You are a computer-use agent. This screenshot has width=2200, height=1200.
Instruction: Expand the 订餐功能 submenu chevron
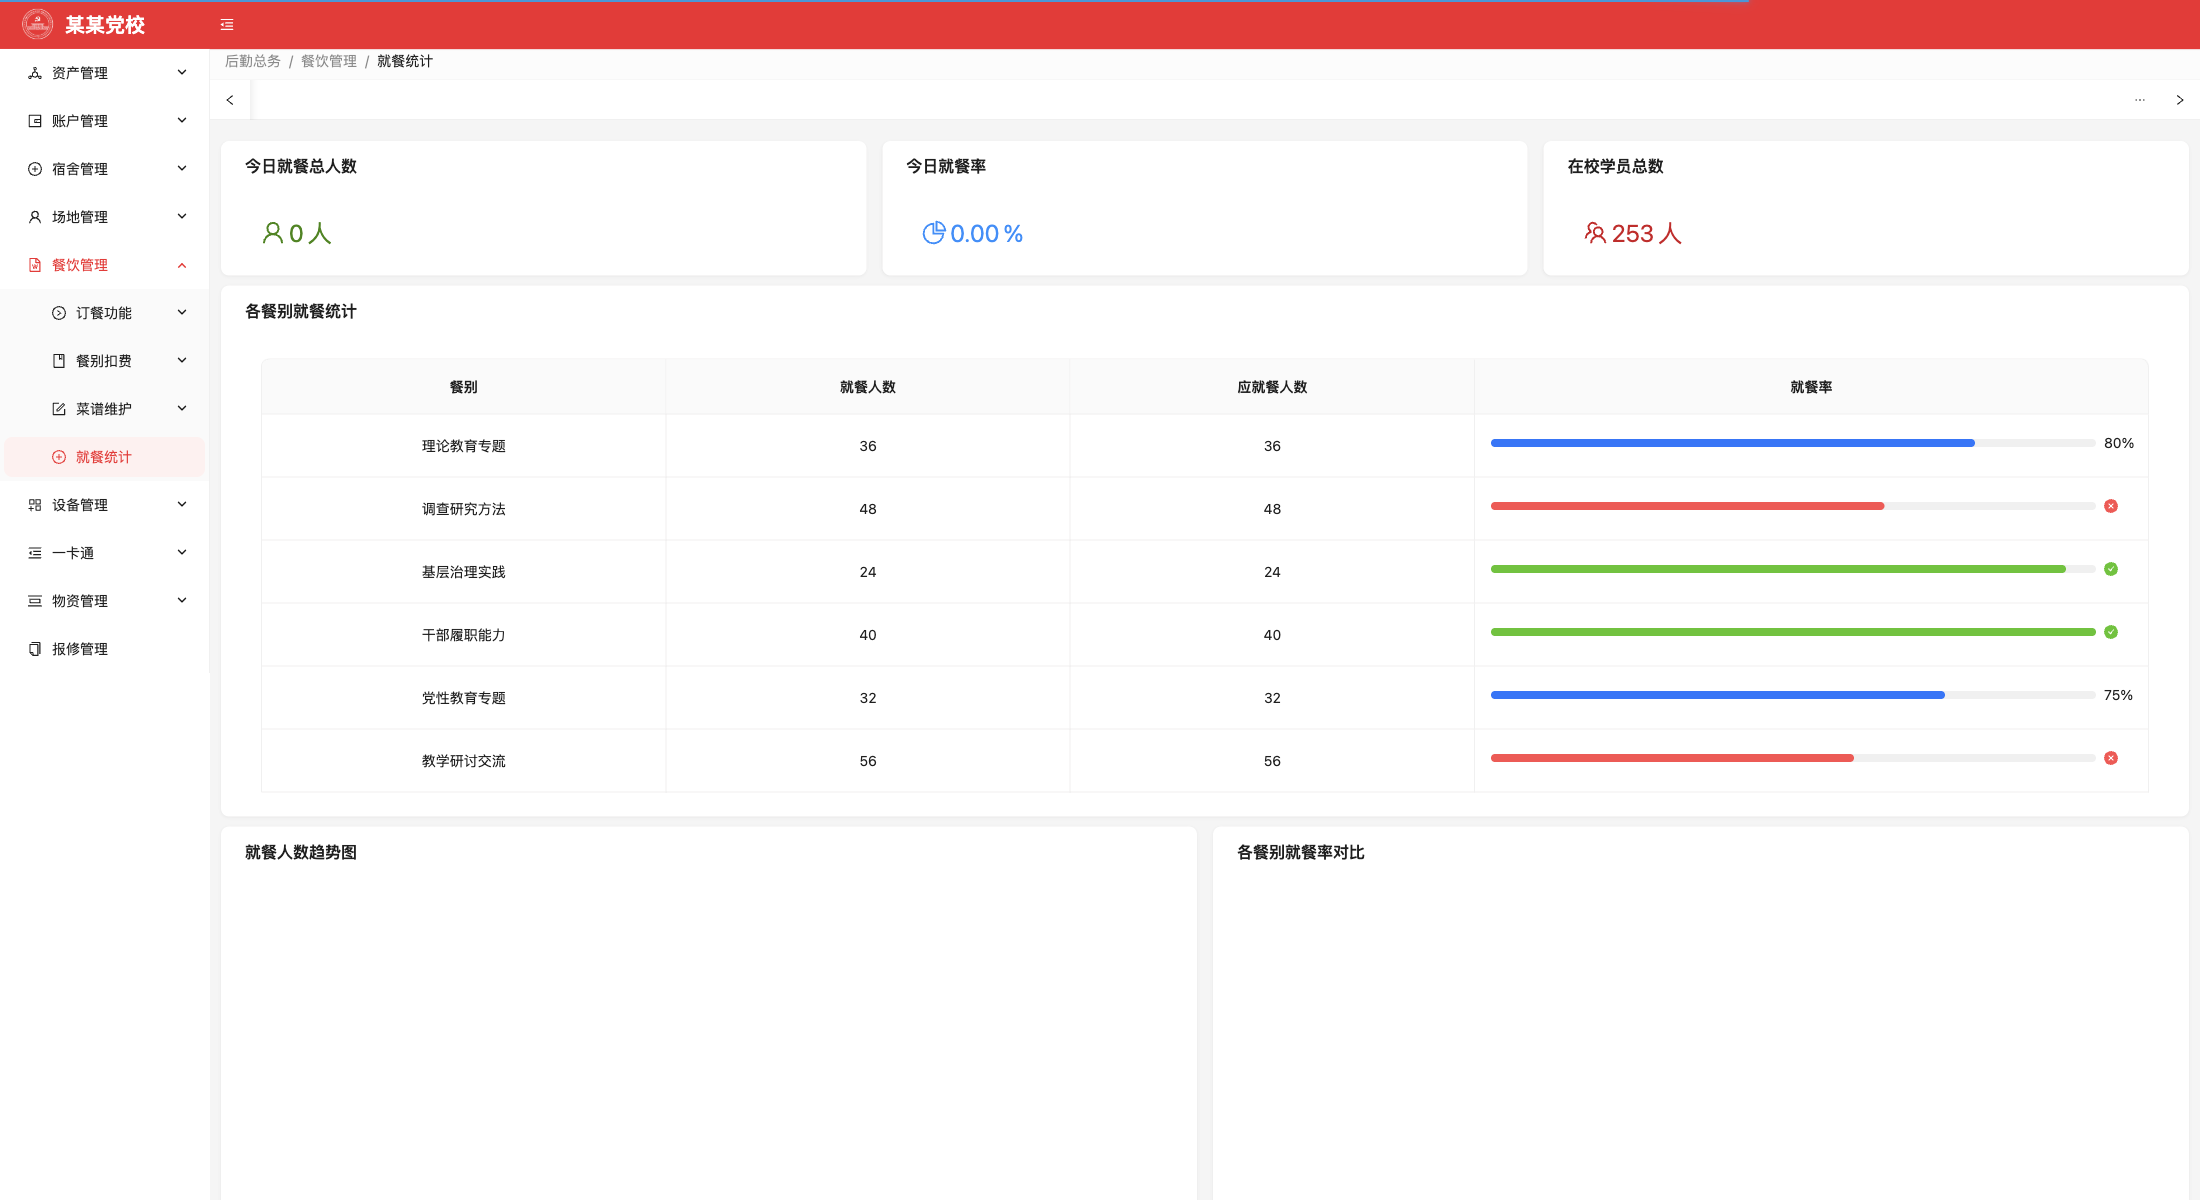(x=182, y=312)
